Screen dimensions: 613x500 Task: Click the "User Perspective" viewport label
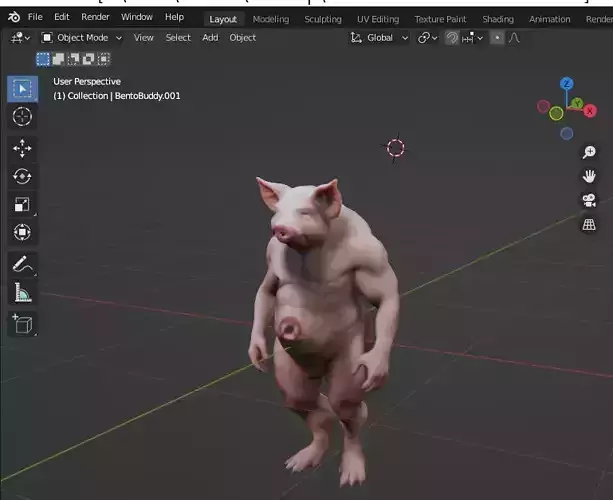(87, 81)
